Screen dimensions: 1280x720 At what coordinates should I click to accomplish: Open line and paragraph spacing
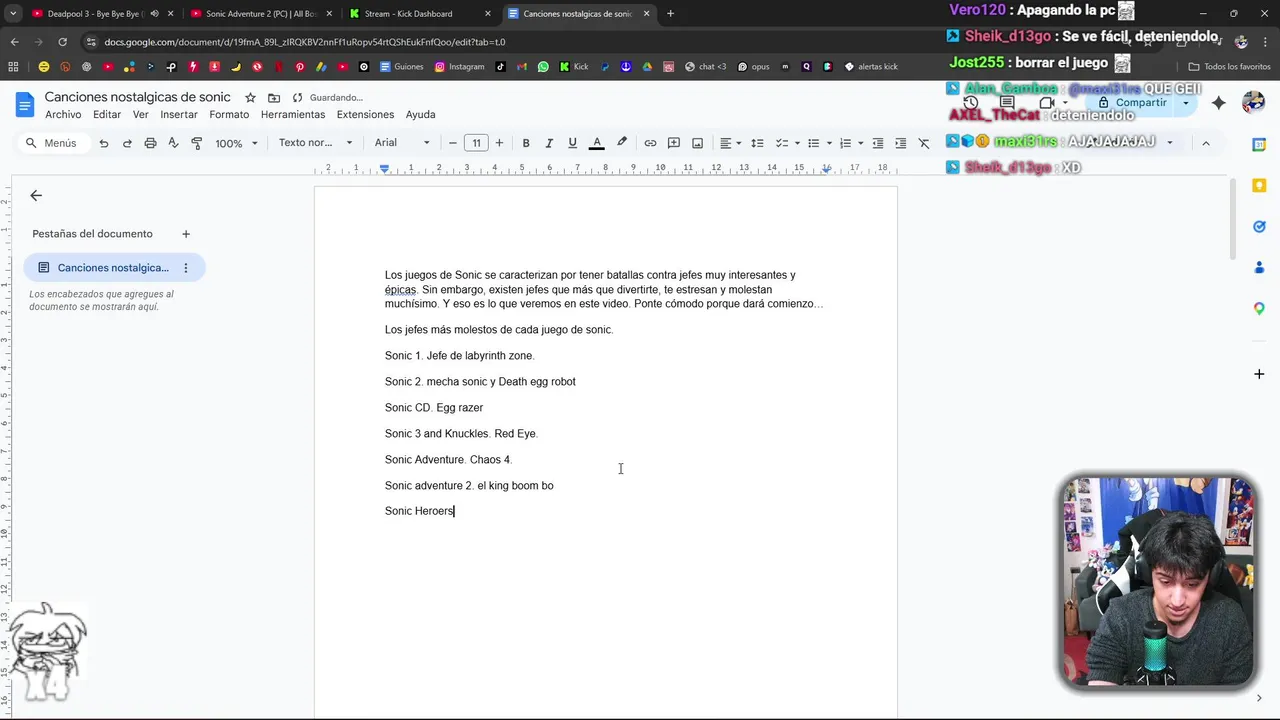click(x=757, y=143)
